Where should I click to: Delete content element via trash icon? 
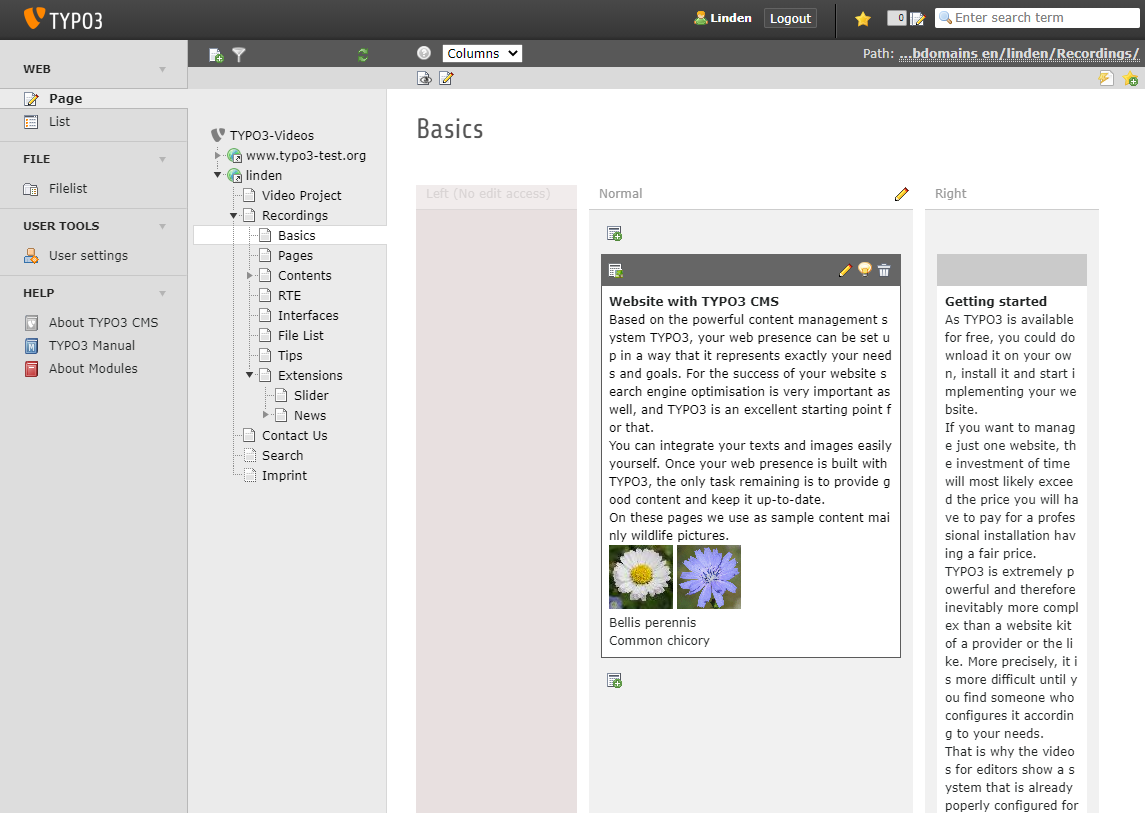884,269
